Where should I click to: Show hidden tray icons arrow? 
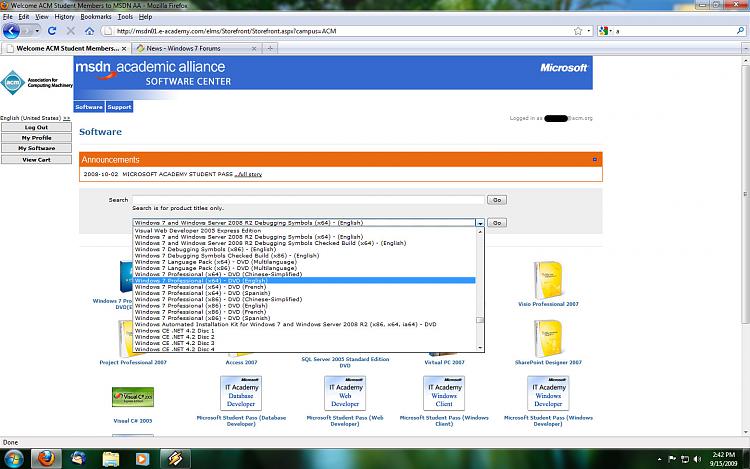(x=660, y=459)
